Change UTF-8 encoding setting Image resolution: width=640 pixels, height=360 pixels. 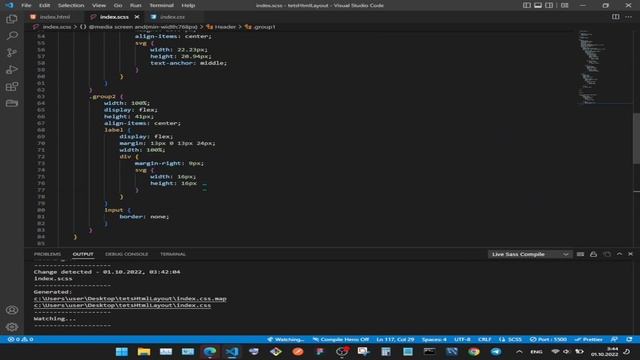tap(462, 340)
